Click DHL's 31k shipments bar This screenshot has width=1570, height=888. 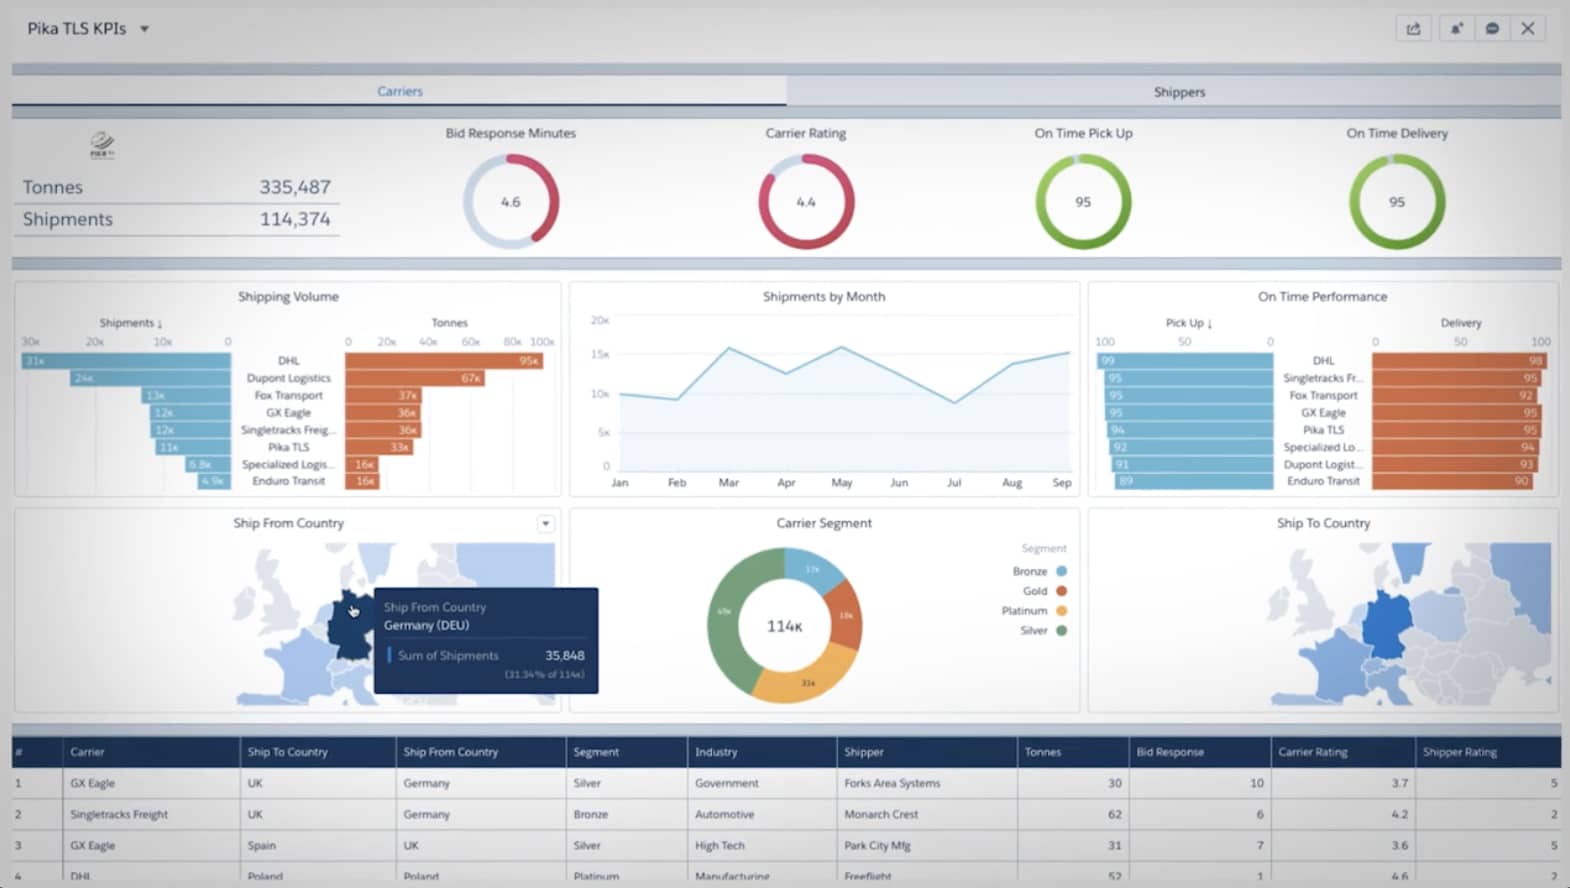[126, 361]
